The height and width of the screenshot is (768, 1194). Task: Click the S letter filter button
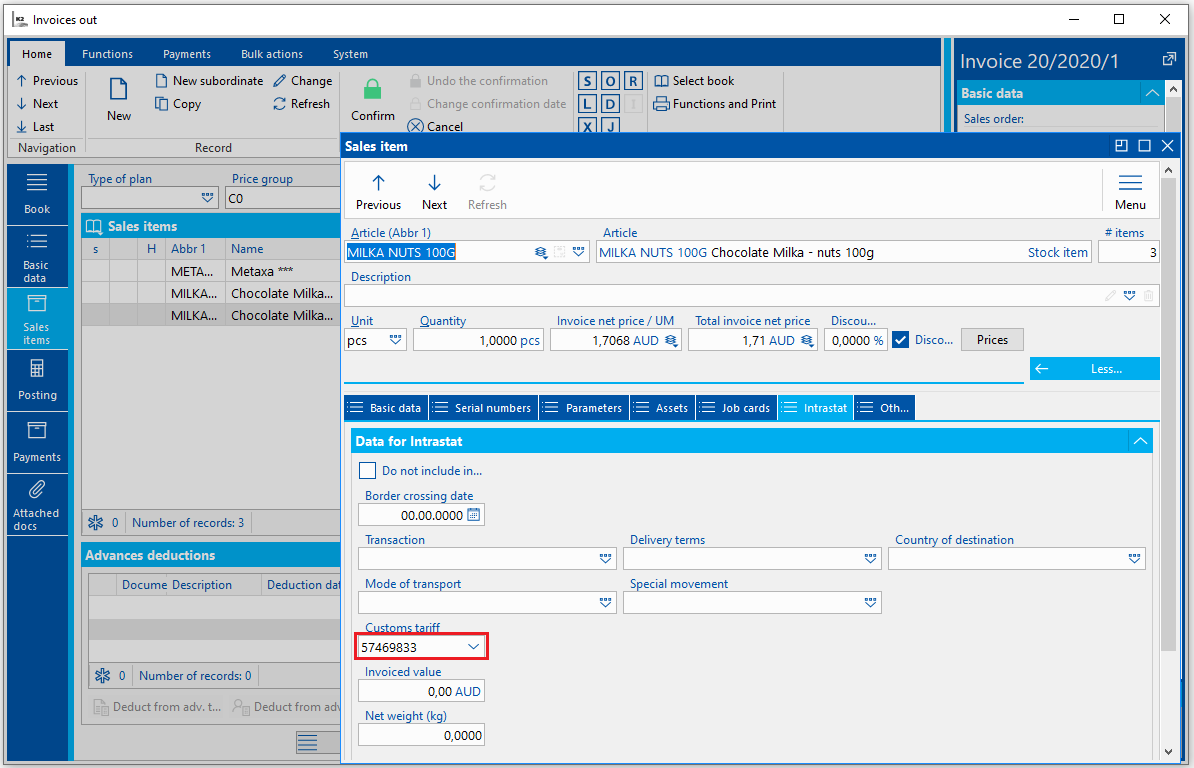point(587,81)
